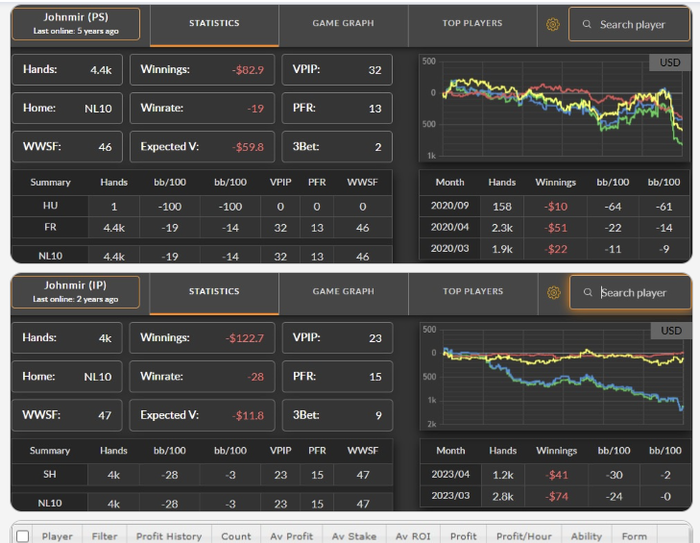Sort by Ability column header

click(x=587, y=536)
